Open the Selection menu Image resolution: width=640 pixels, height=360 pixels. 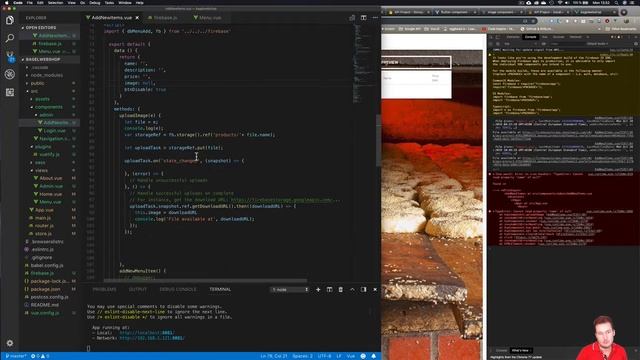click(56, 2)
